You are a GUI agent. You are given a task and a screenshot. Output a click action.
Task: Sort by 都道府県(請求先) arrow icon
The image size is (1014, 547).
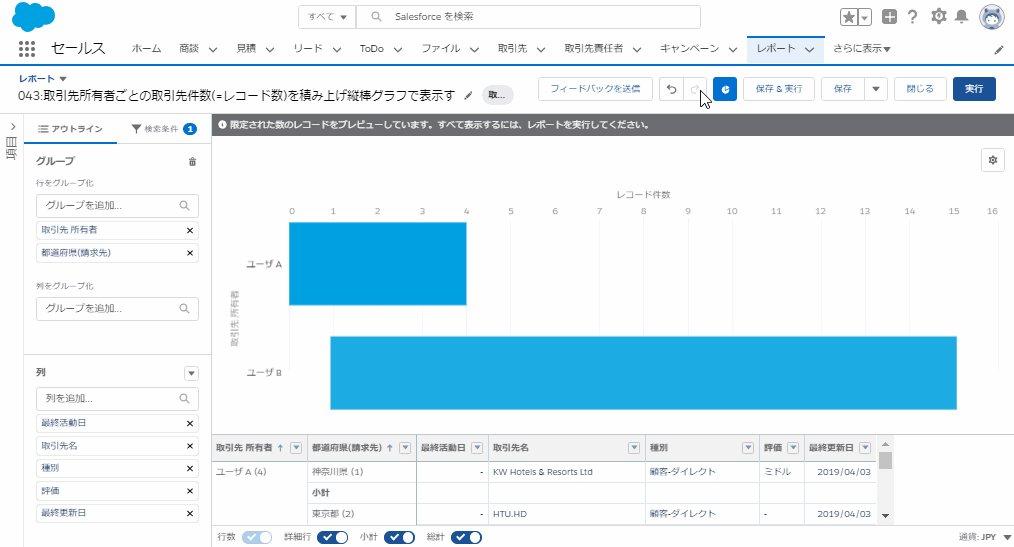pyautogui.click(x=389, y=447)
